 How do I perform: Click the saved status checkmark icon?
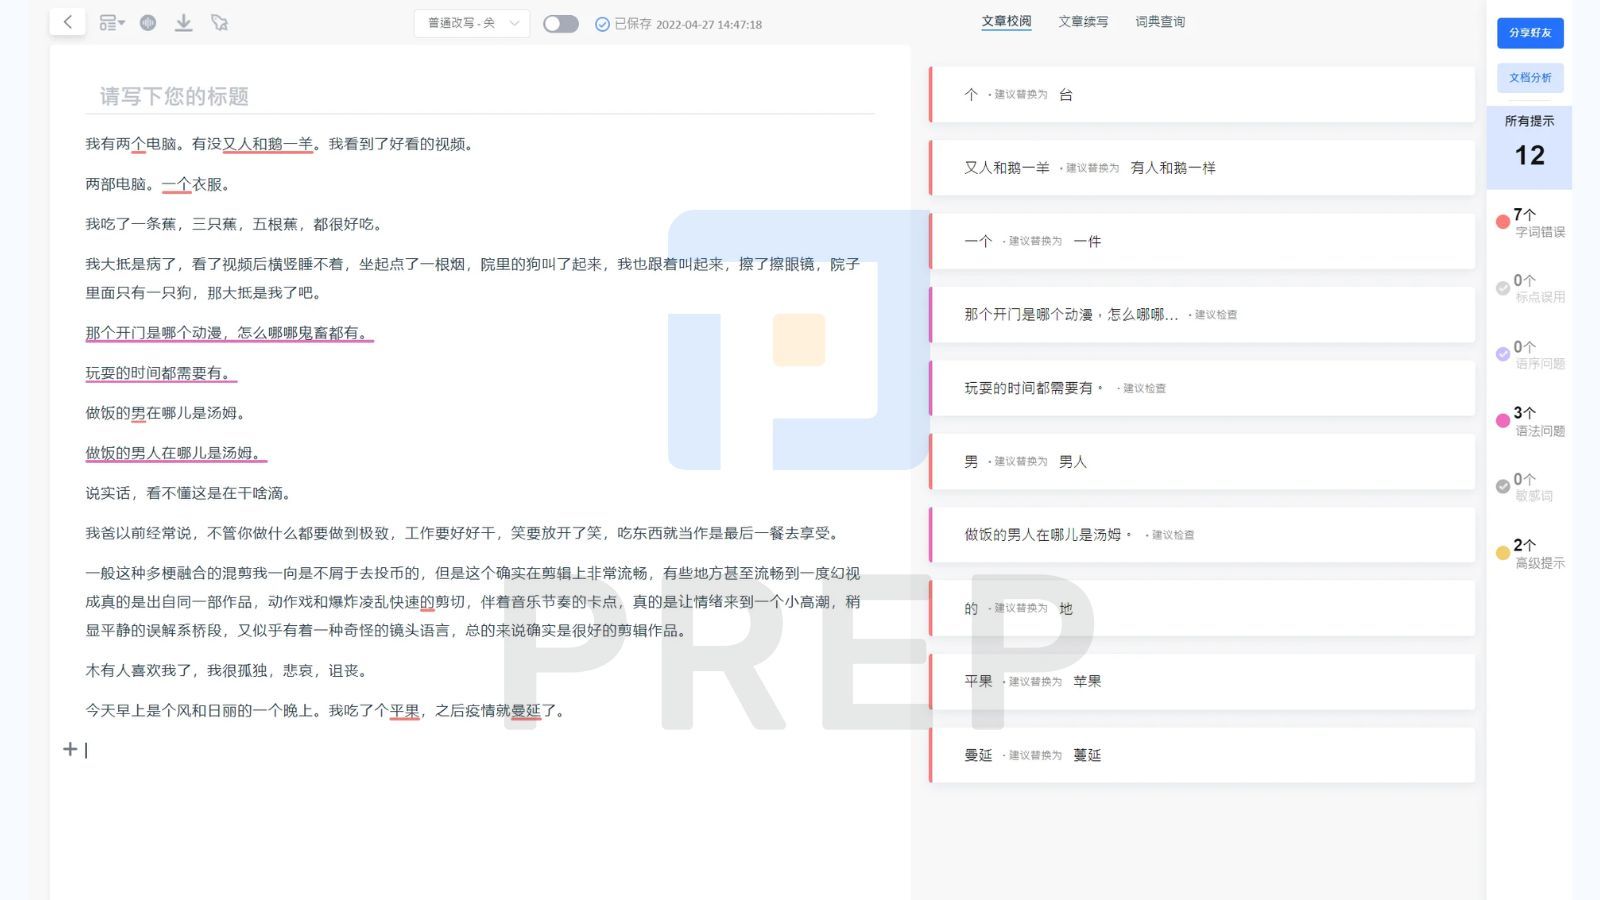pos(602,24)
